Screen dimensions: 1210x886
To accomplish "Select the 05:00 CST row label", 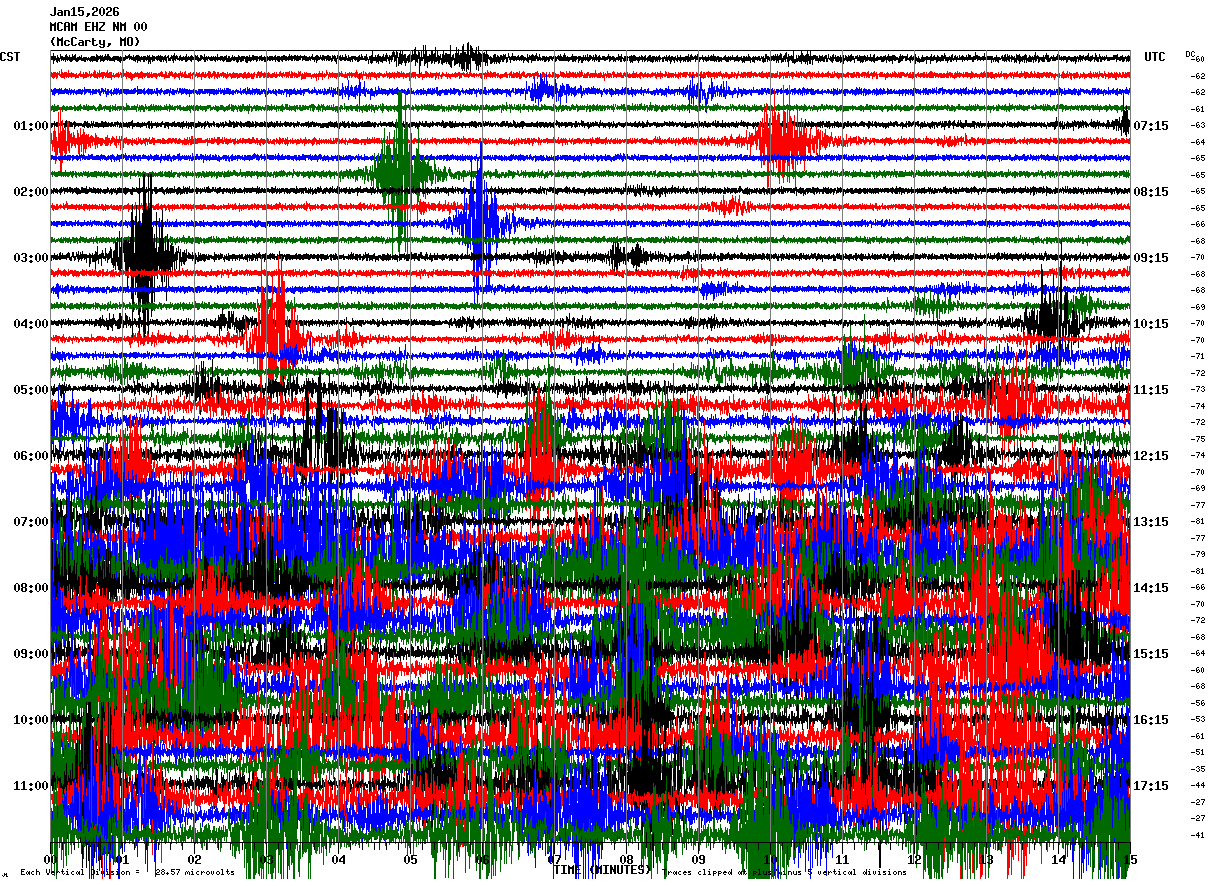I will [31, 390].
